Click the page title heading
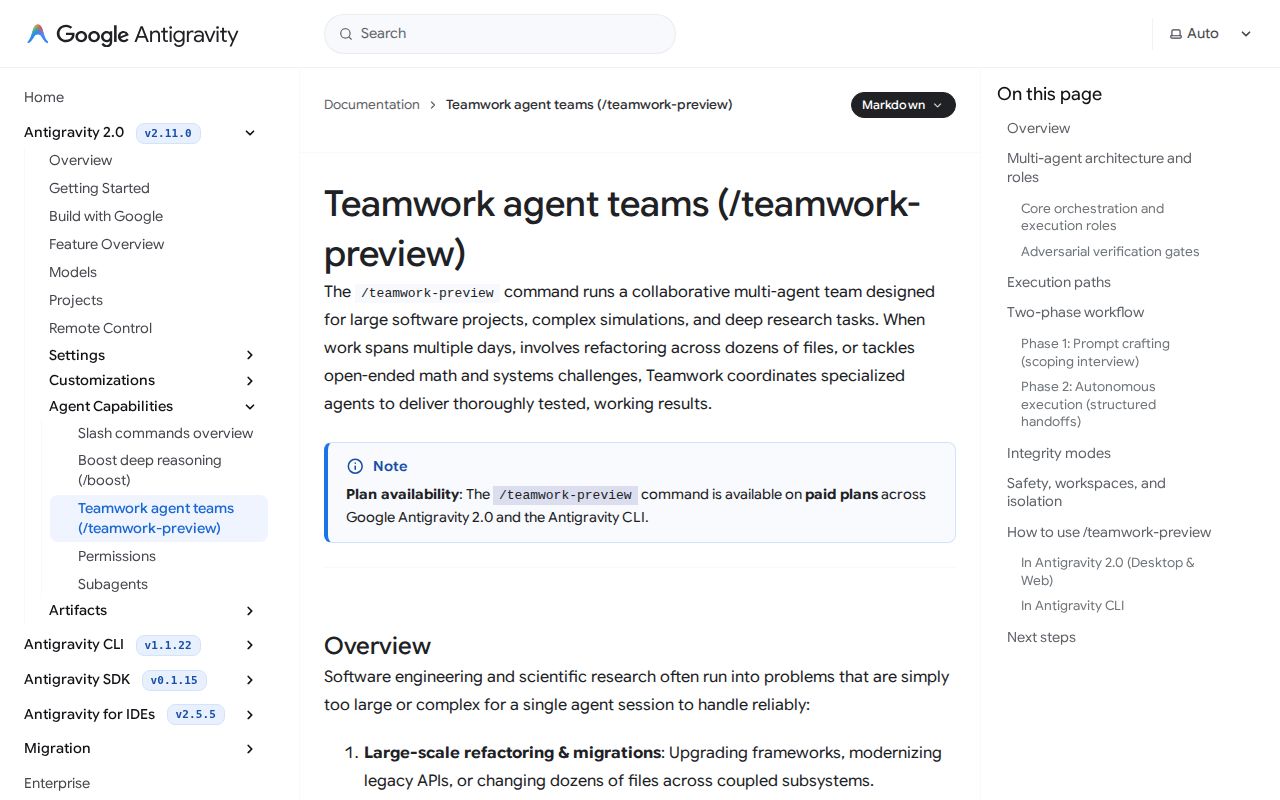Screen dimensions: 1280x800 pyautogui.click(x=621, y=229)
